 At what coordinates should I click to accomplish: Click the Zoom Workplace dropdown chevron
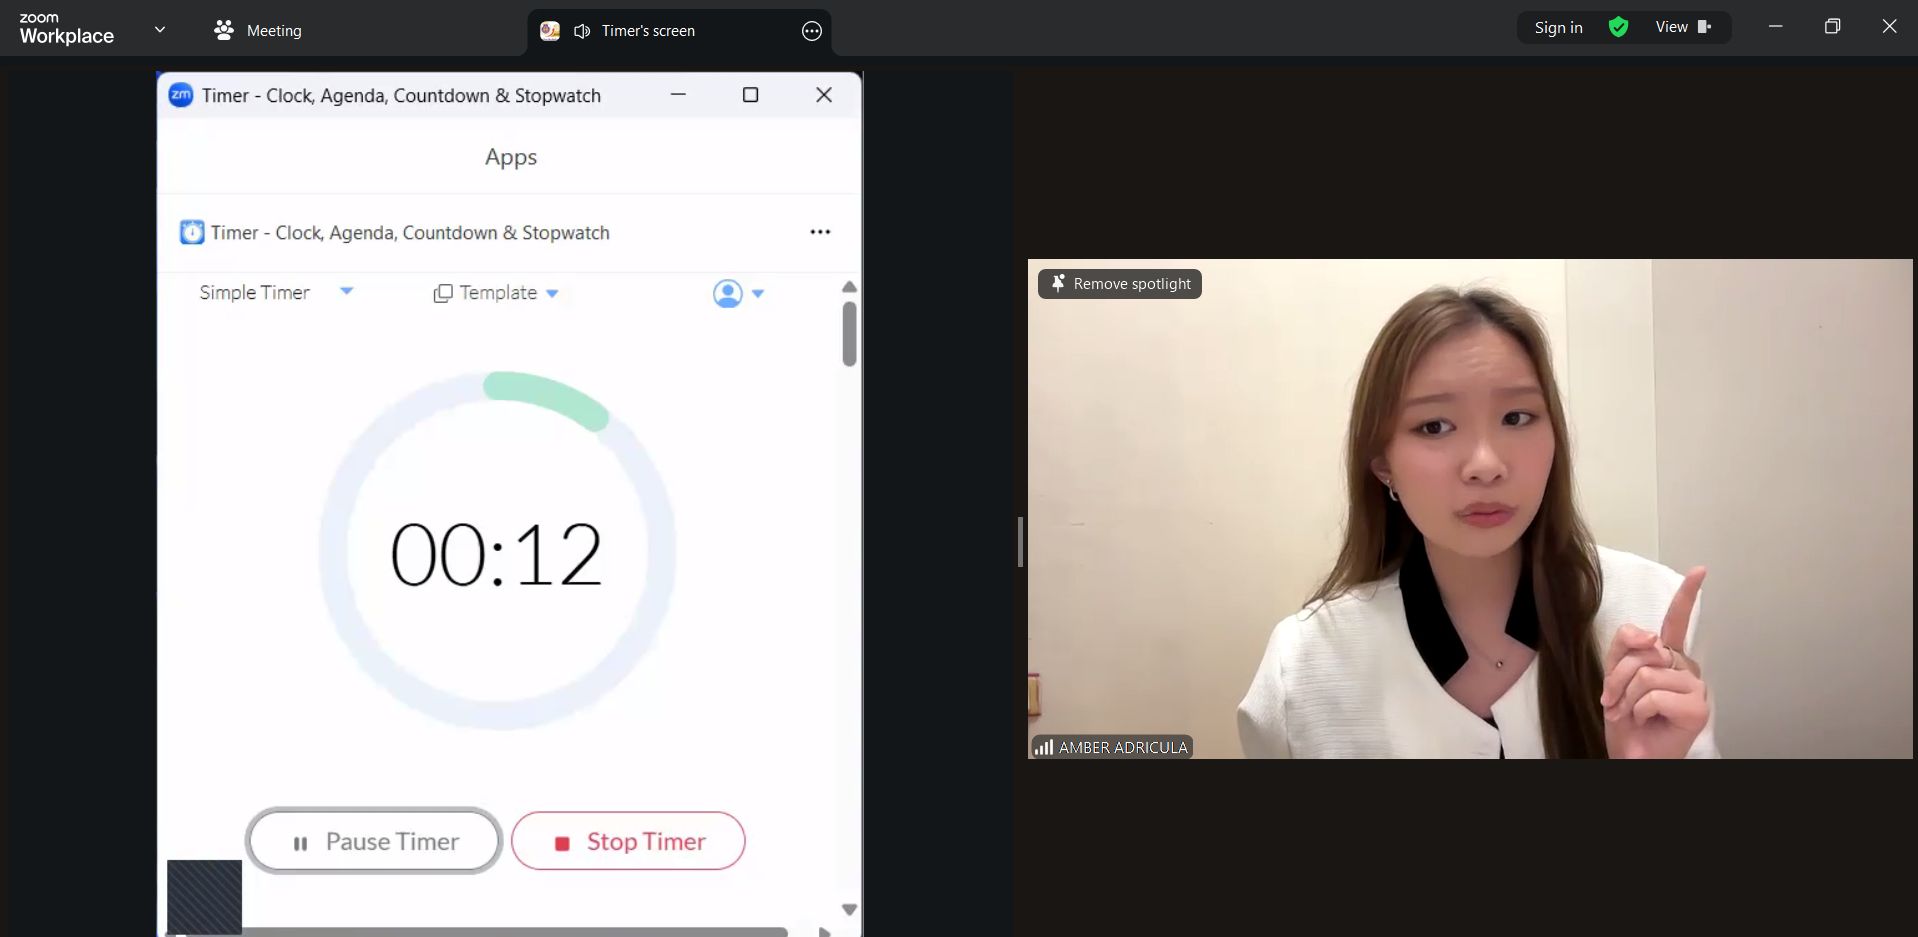[x=160, y=30]
